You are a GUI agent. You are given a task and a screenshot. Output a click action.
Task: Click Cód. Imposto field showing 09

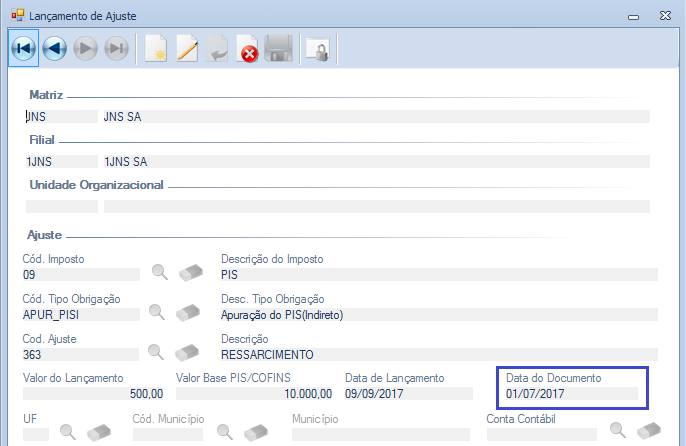[x=81, y=274]
